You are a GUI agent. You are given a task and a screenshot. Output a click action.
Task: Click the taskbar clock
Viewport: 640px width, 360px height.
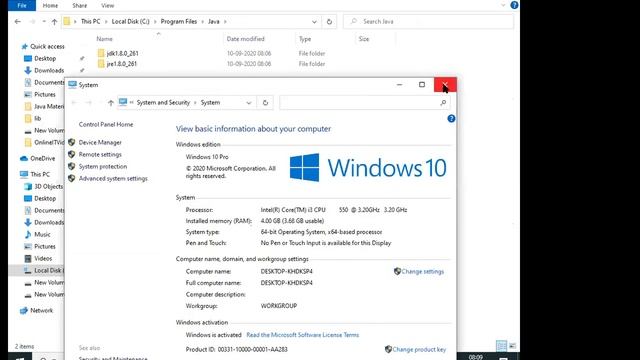pos(476,357)
